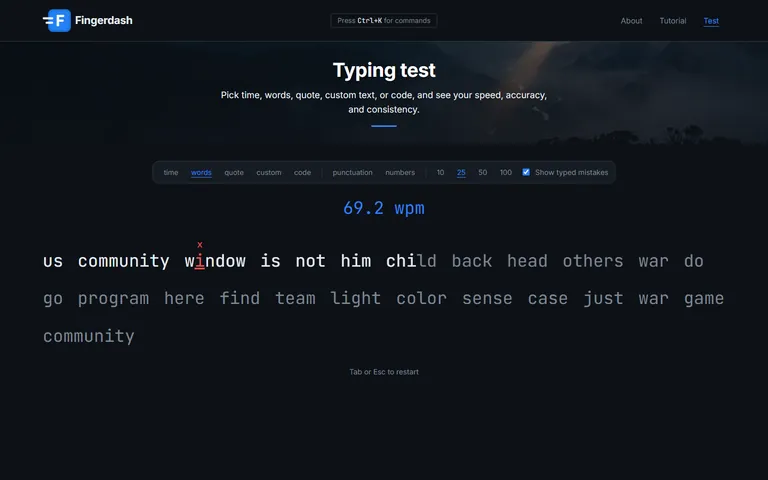Choose 25 words length
768x480 pixels.
(461, 172)
